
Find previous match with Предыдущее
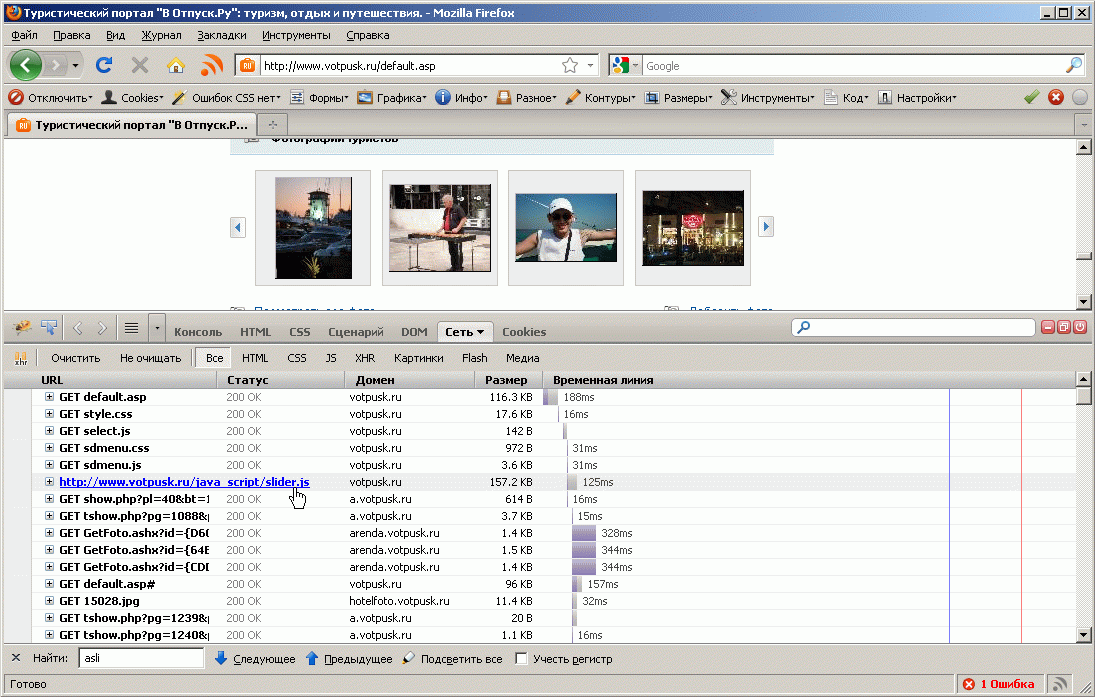point(349,659)
